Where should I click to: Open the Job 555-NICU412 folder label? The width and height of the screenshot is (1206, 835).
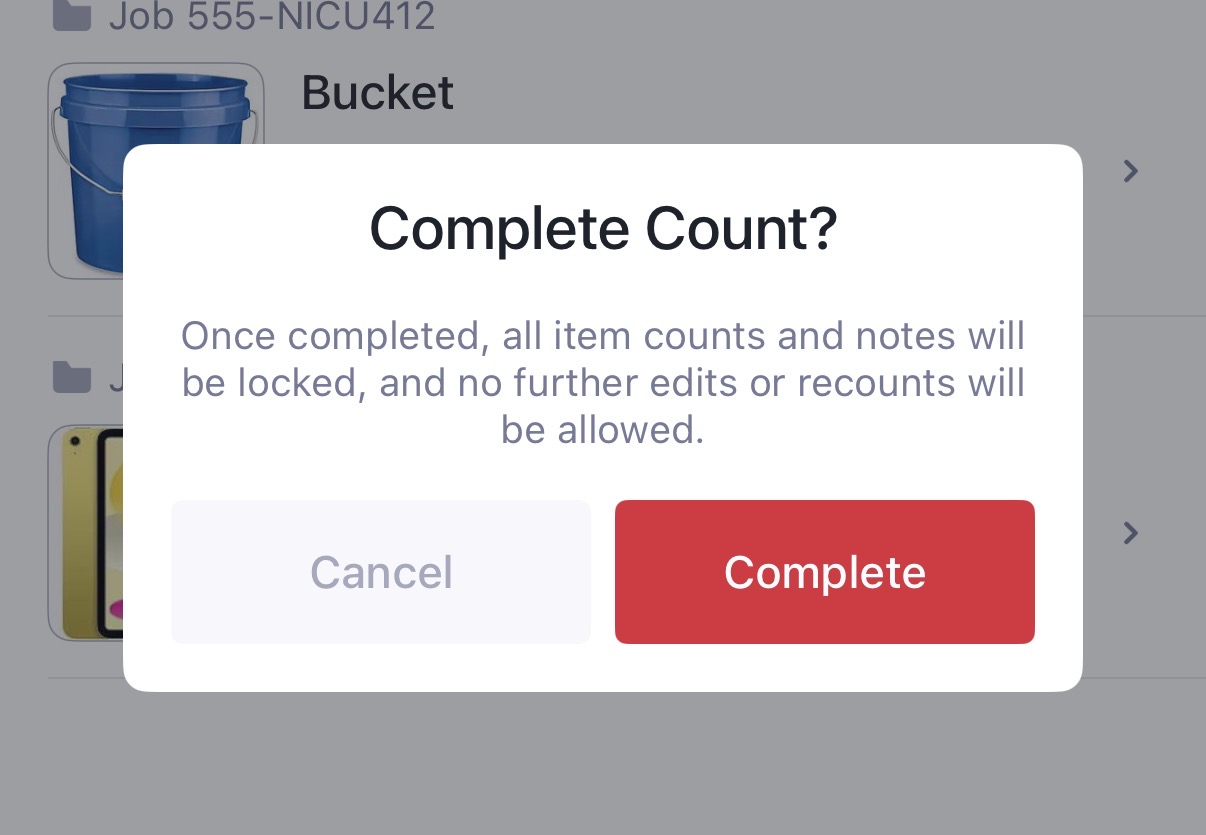pos(272,17)
